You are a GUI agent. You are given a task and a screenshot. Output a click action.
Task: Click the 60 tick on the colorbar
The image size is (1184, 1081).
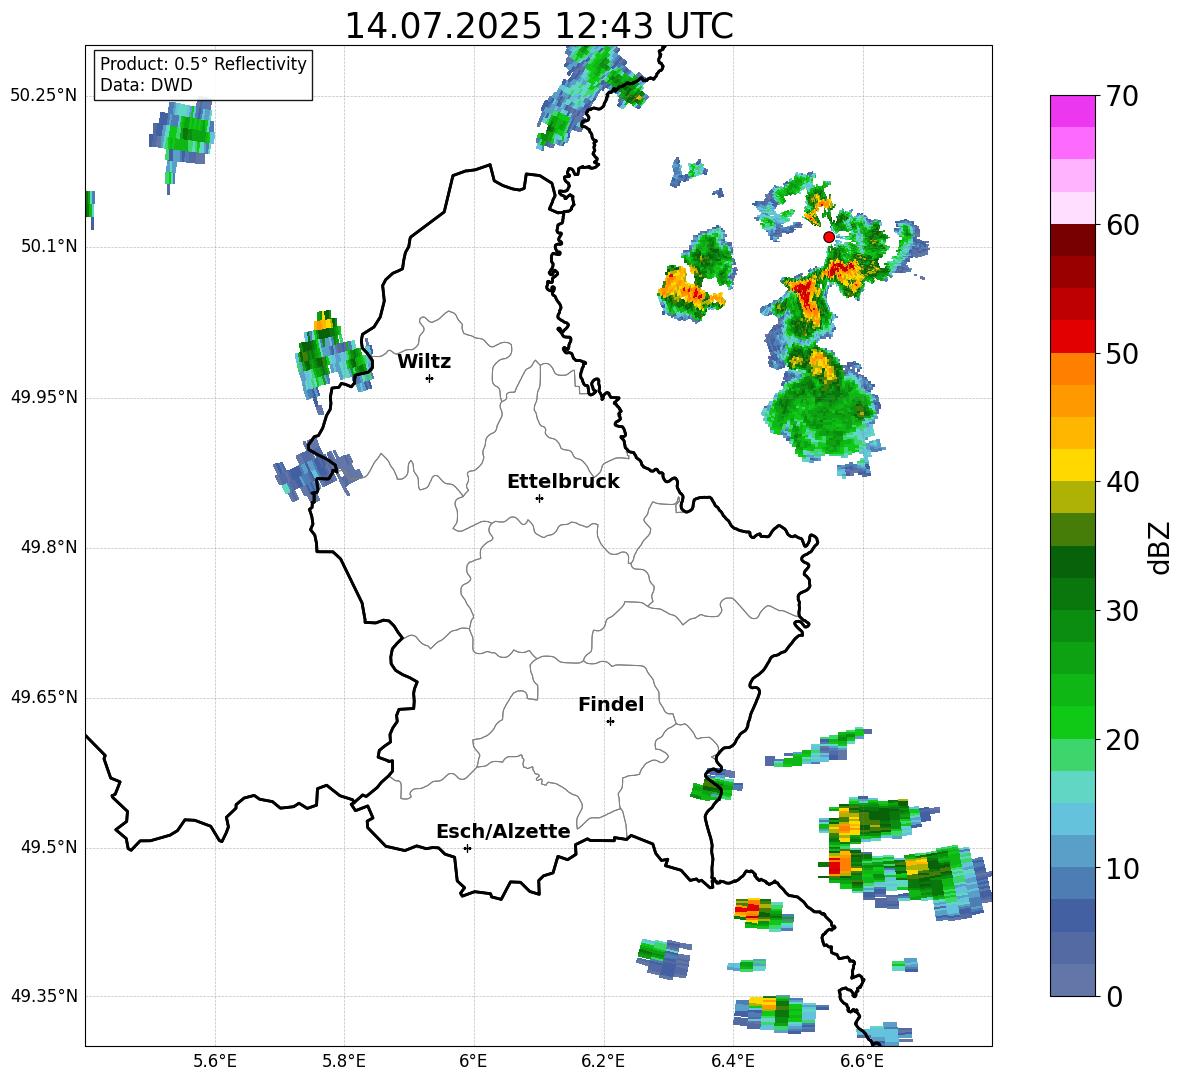(x=1122, y=225)
